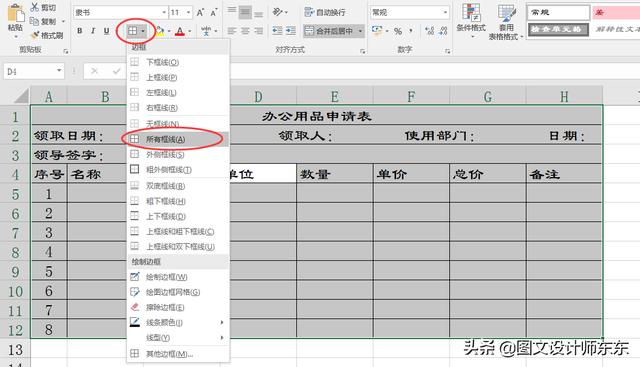Open Format as Table (套用表格格式)

pos(506,22)
